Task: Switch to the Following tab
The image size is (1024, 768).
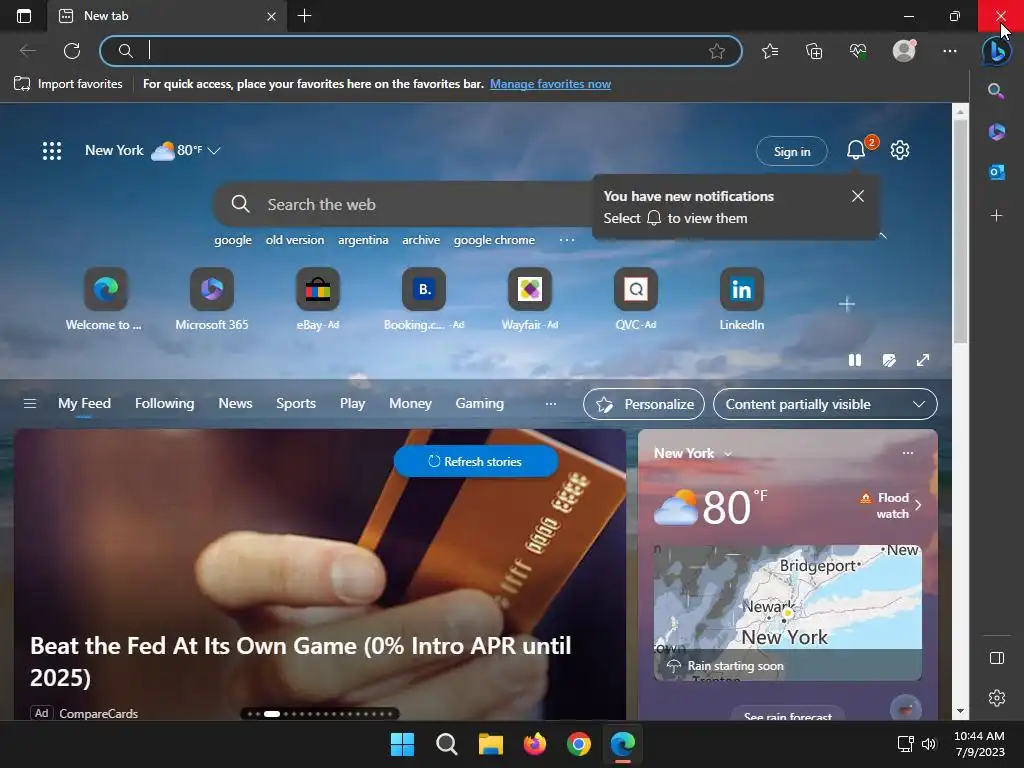Action: click(165, 404)
